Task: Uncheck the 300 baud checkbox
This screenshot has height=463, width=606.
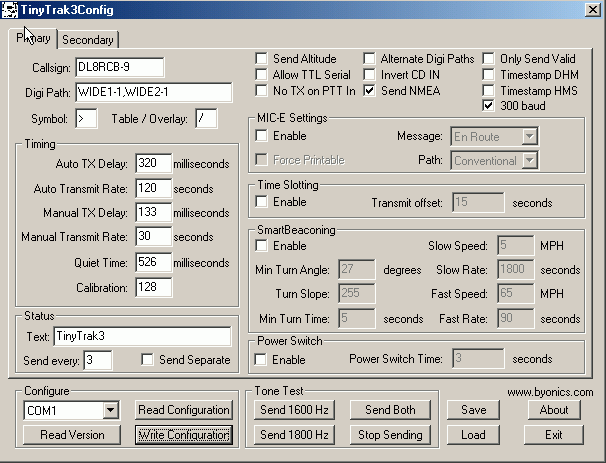Action: [x=488, y=106]
